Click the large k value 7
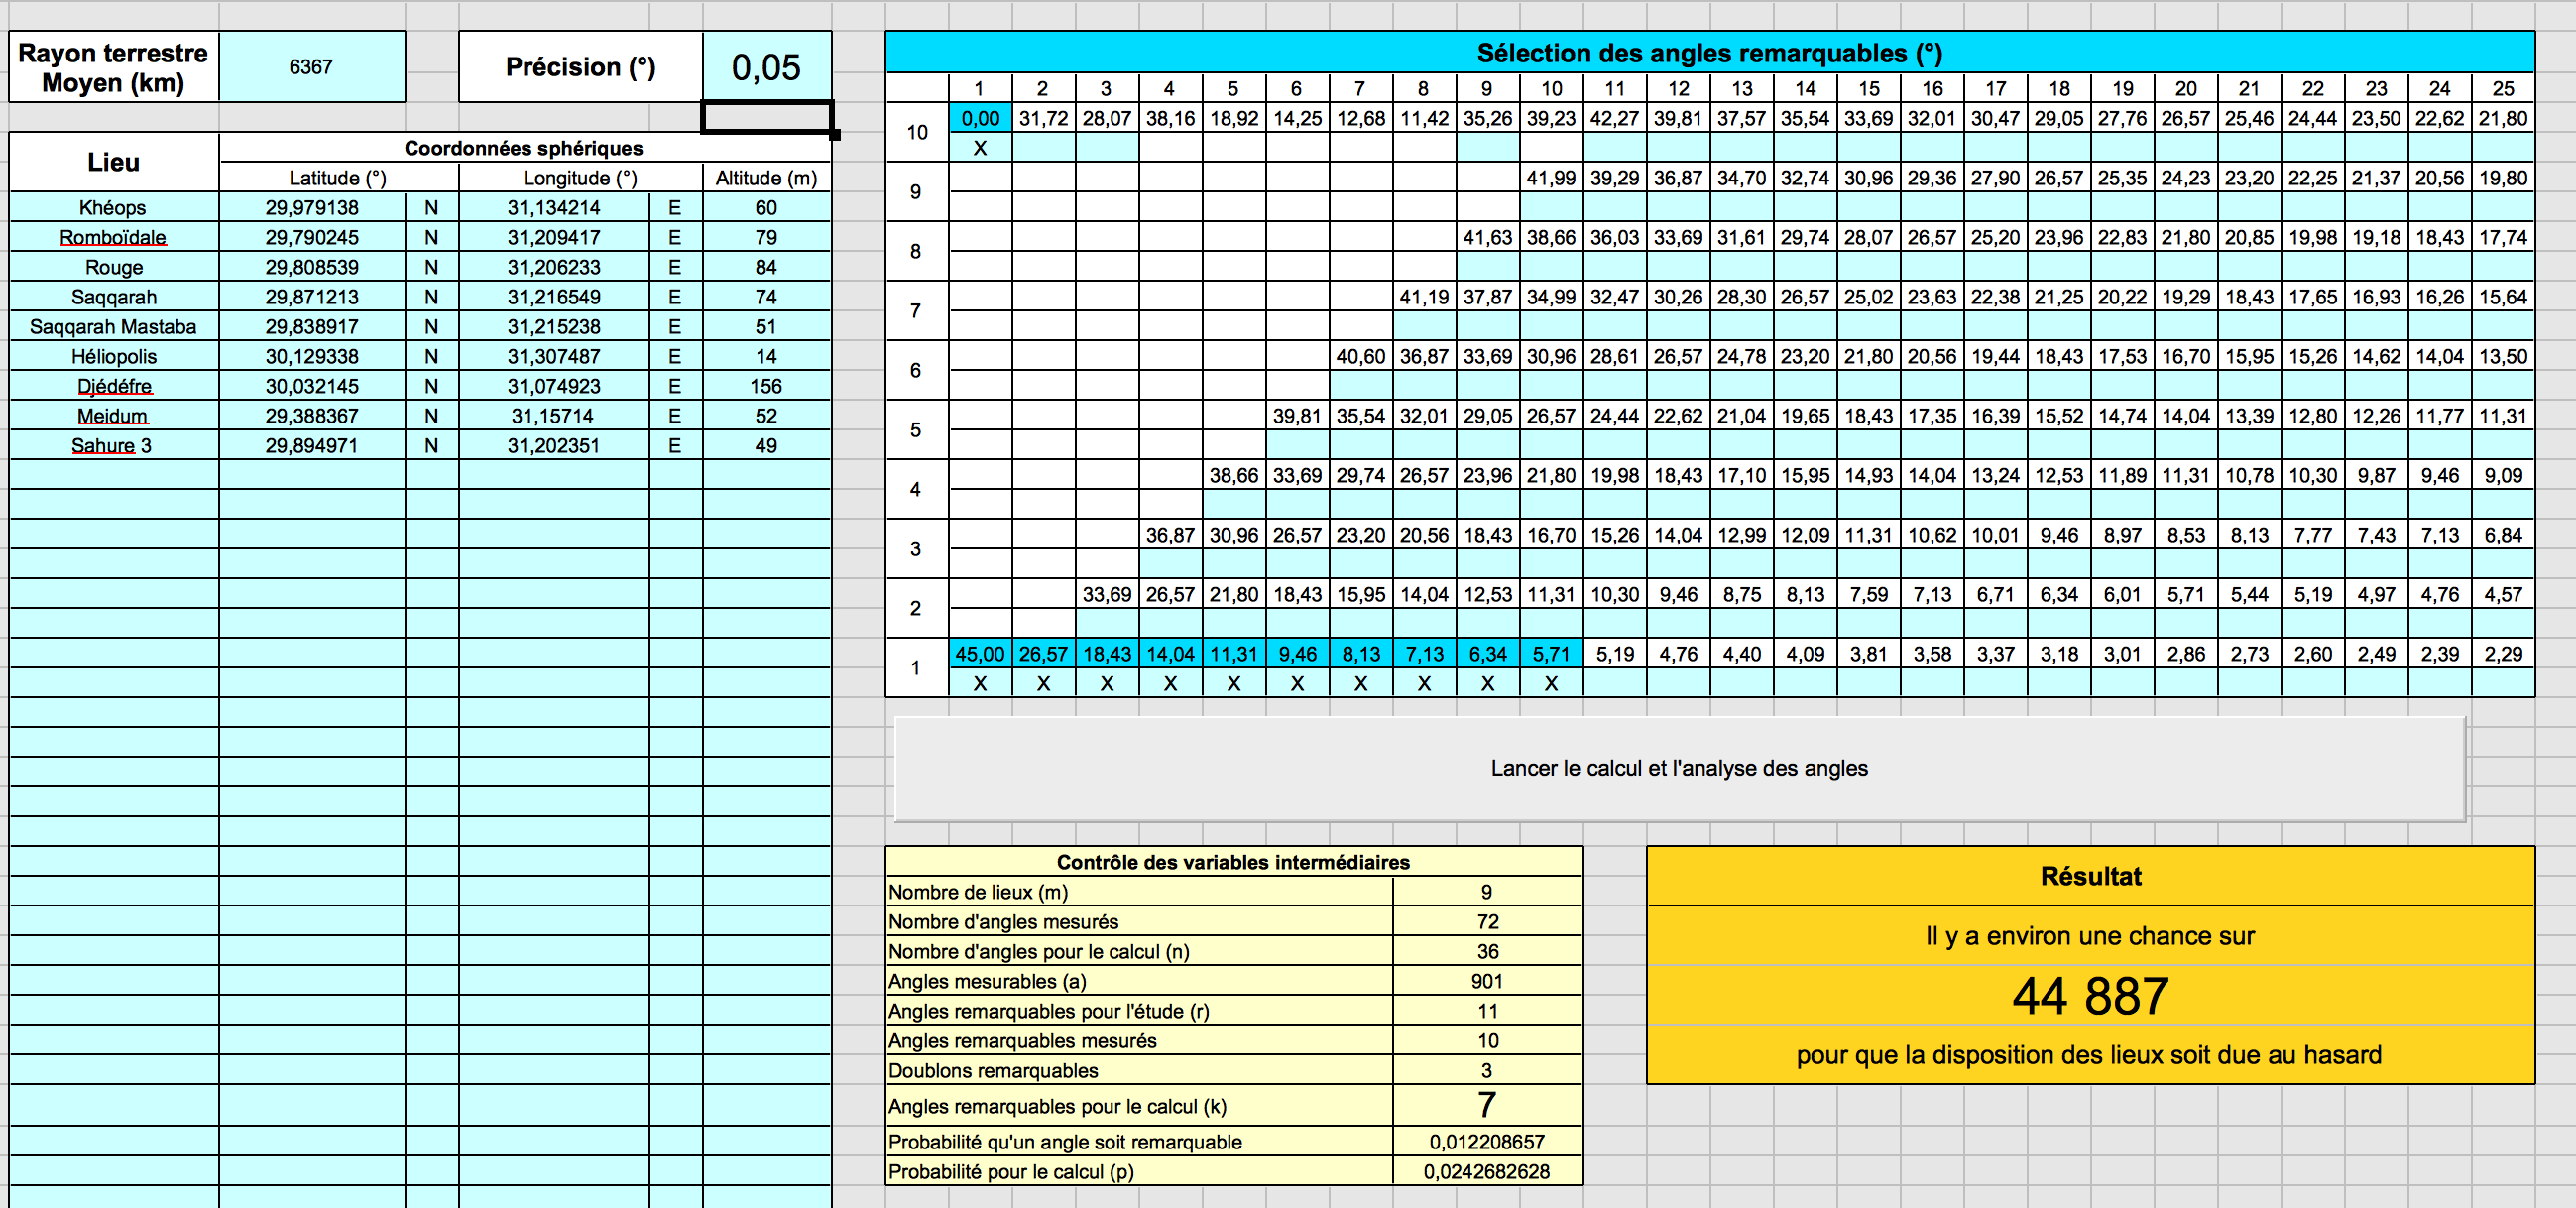The image size is (2576, 1208). pos(1487,1105)
